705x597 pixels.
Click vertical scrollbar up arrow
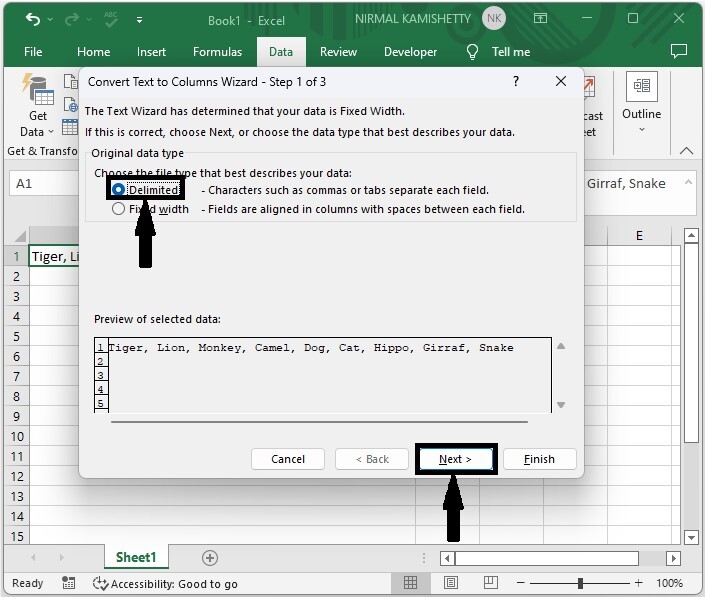click(691, 235)
